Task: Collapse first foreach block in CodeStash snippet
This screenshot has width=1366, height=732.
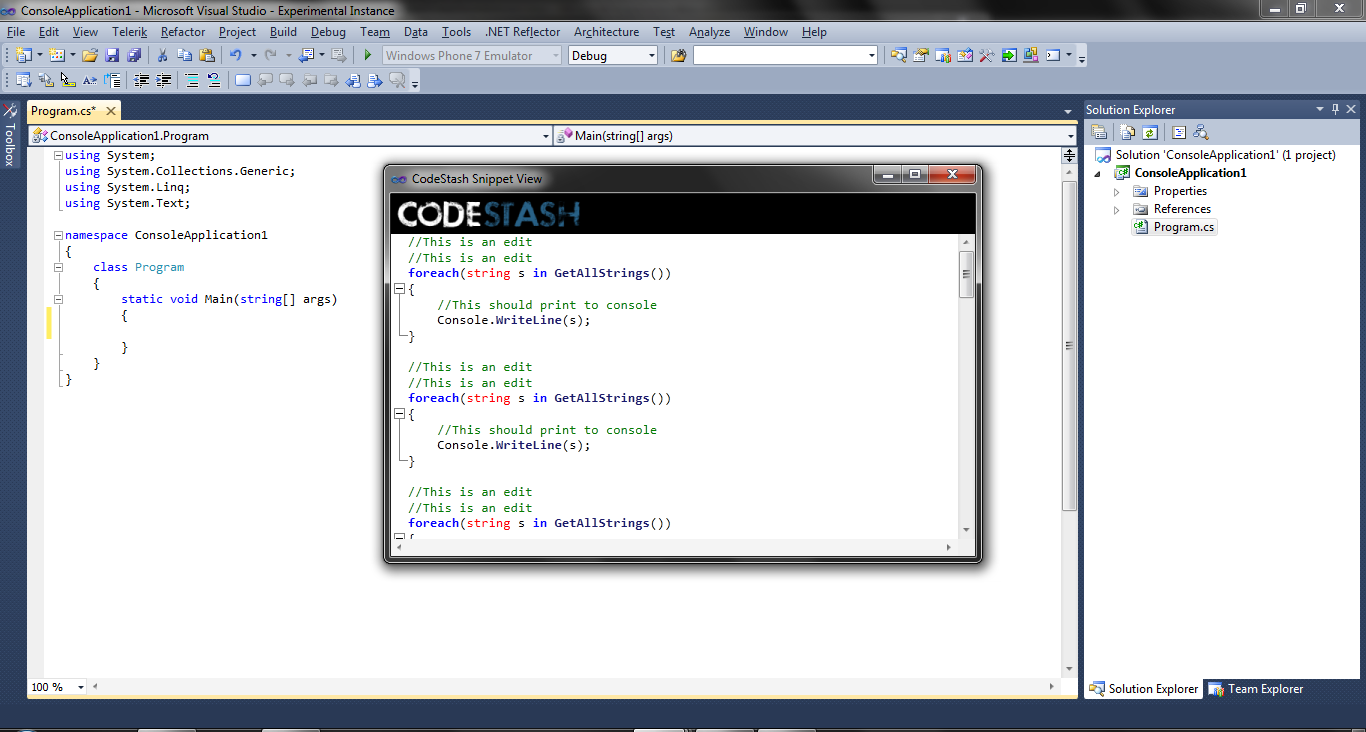Action: (x=398, y=289)
